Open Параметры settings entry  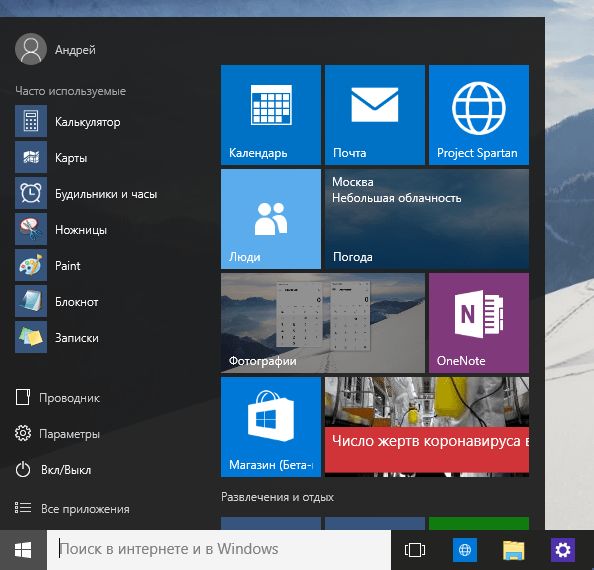(58, 433)
